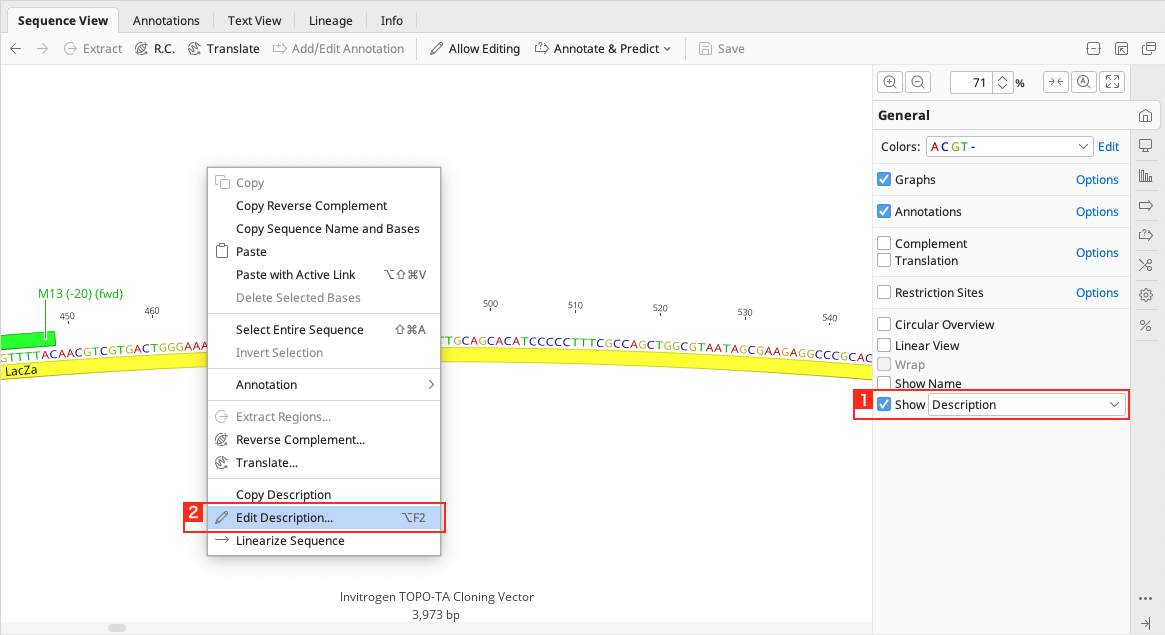Viewport: 1165px width, 635px height.
Task: Open the General home panel icon
Action: [1146, 116]
